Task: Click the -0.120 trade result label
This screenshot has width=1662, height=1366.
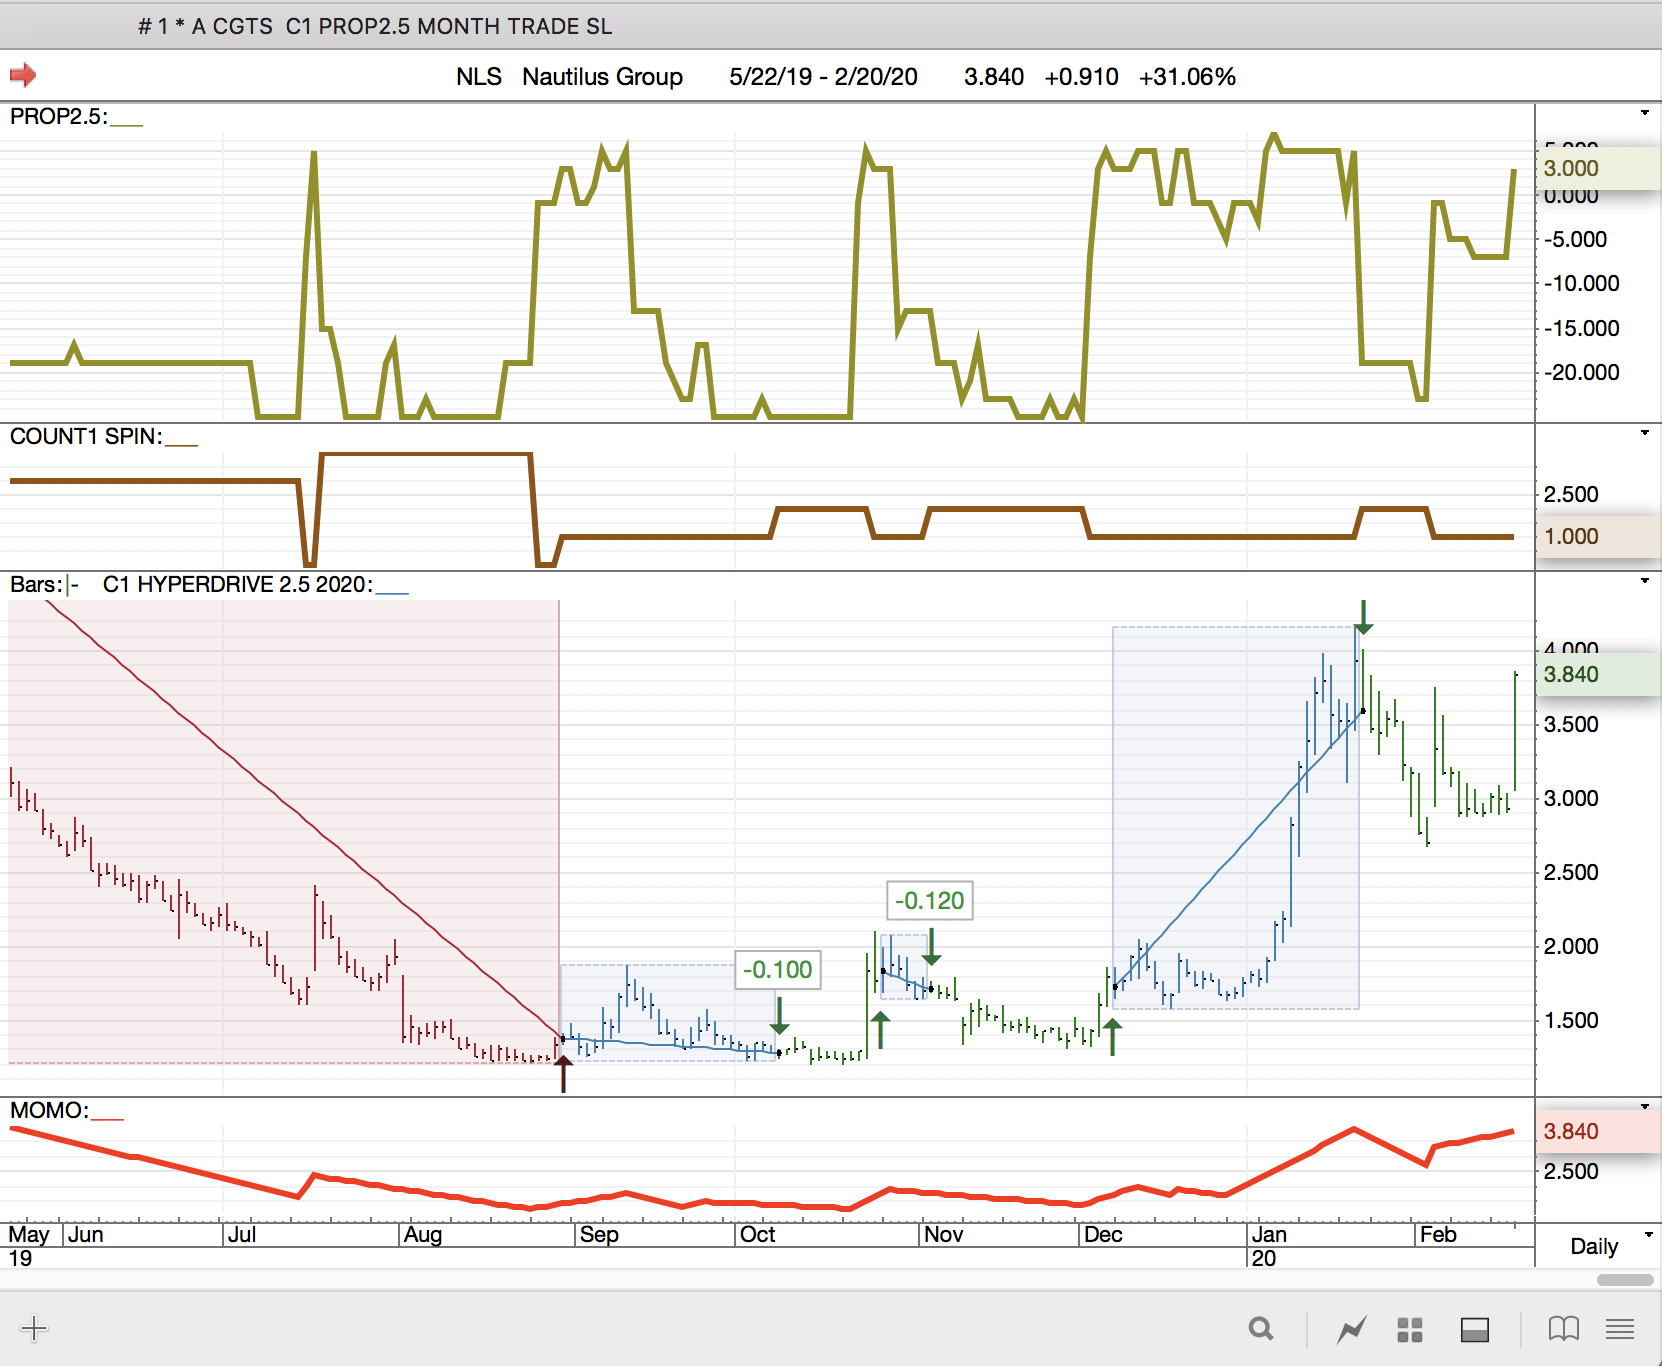Action: tap(930, 901)
